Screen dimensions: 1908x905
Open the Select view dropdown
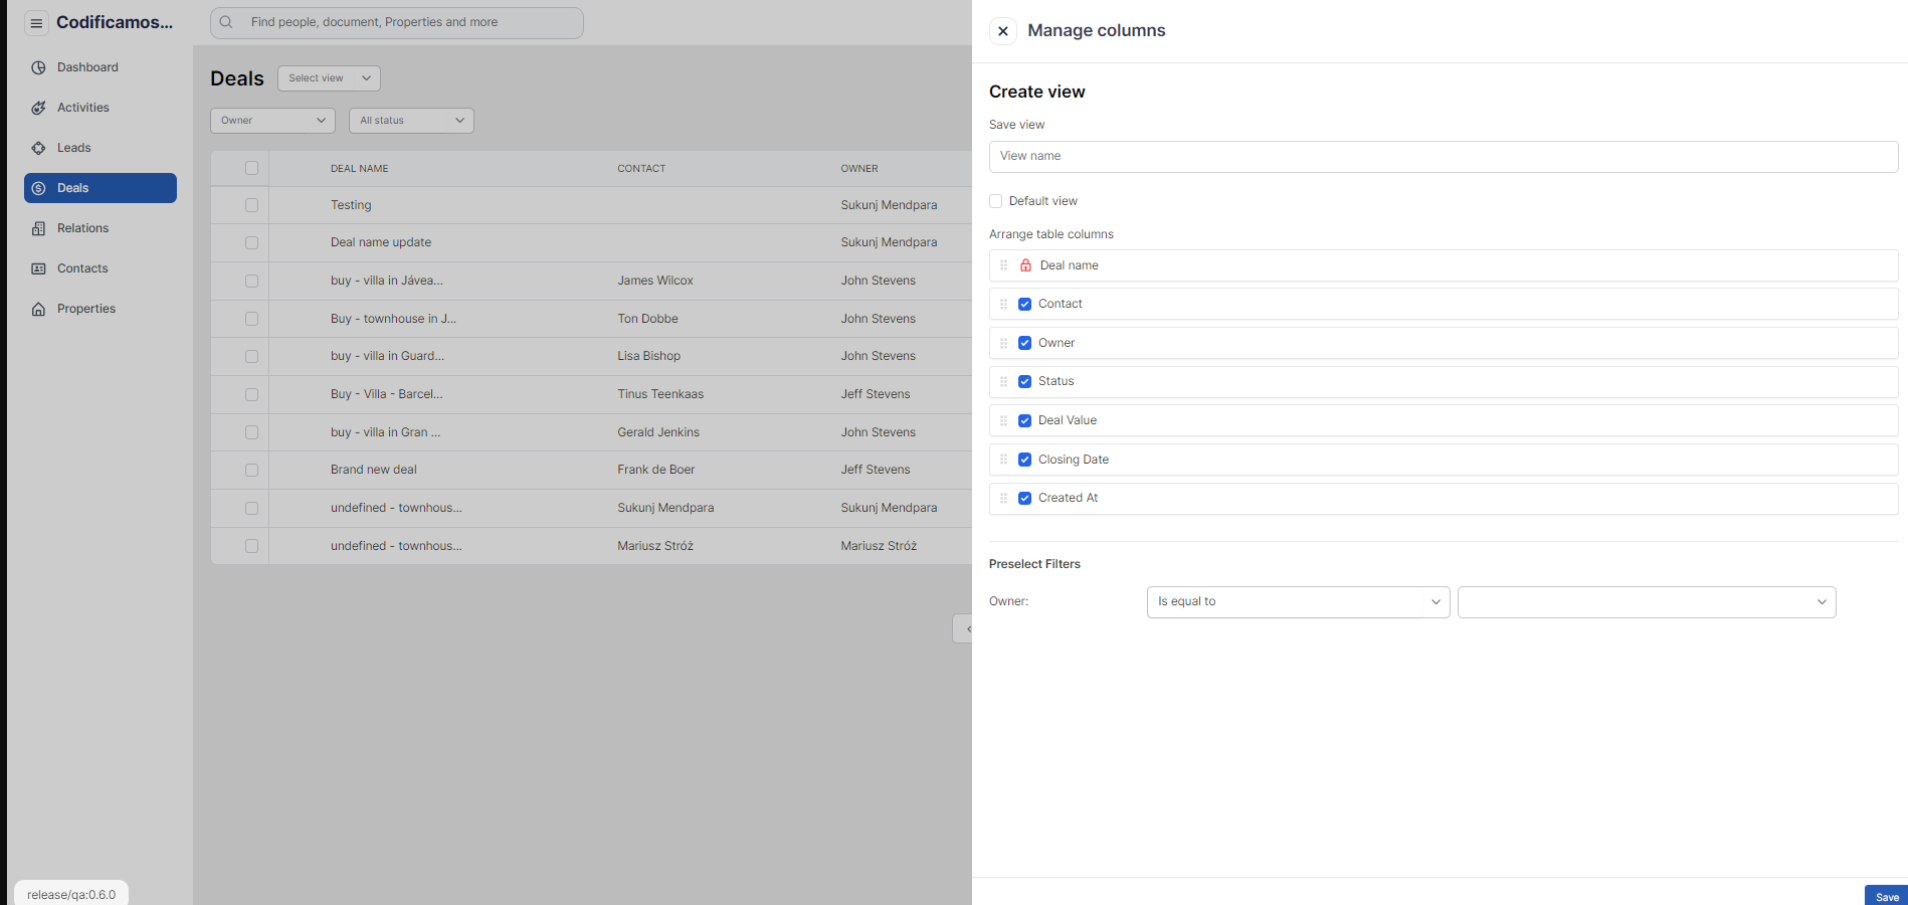[x=328, y=78]
